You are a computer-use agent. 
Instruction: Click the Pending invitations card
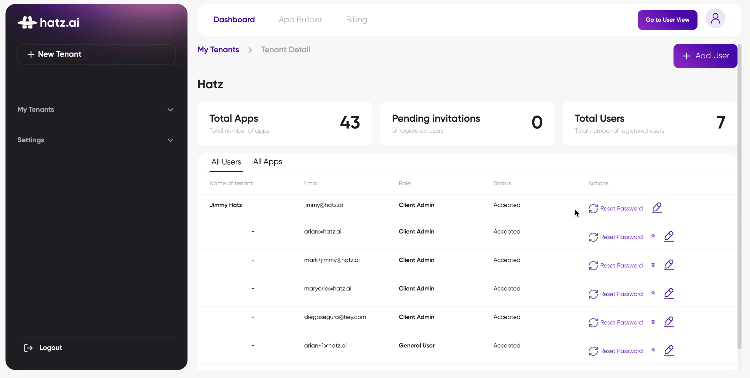click(x=467, y=123)
